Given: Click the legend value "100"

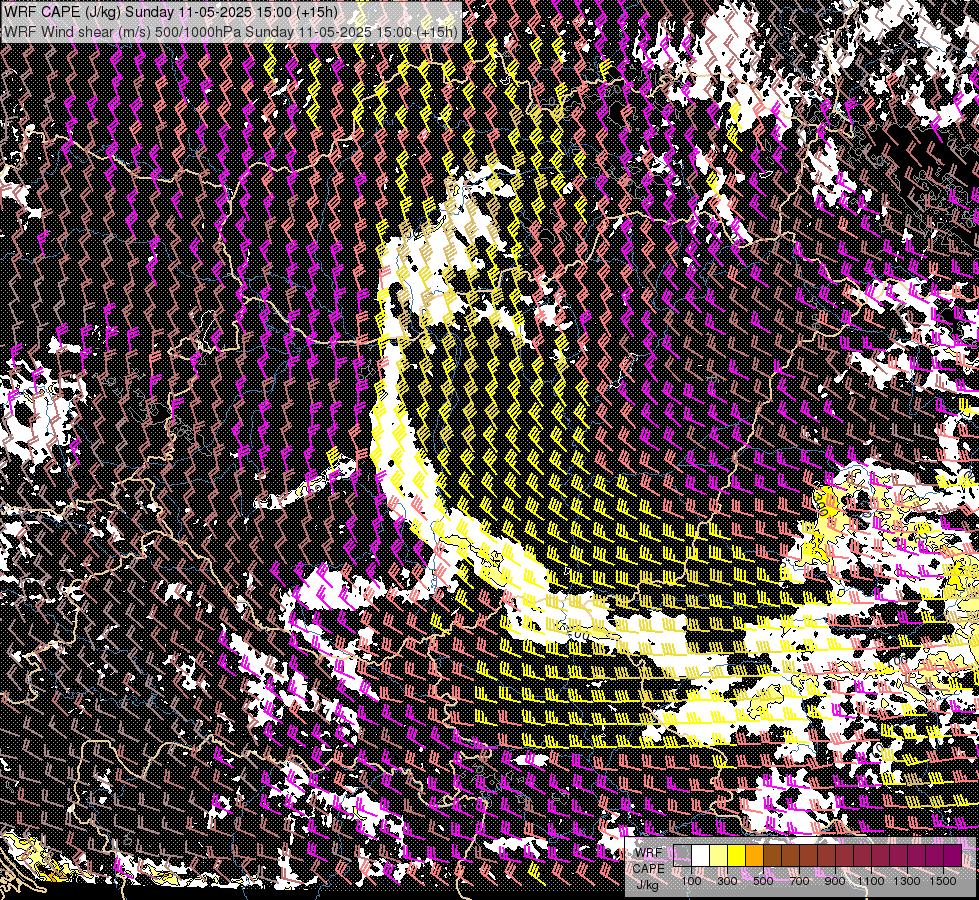Looking at the screenshot, I should coord(691,881).
